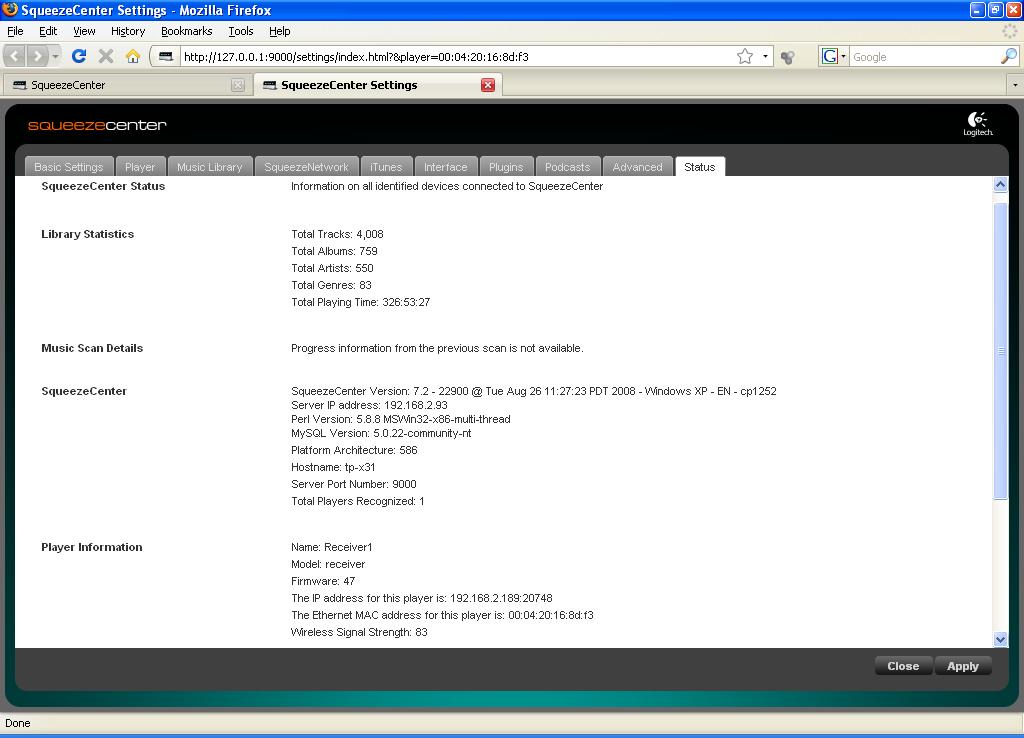
Task: Click the browser Back arrow button
Action: (16, 57)
